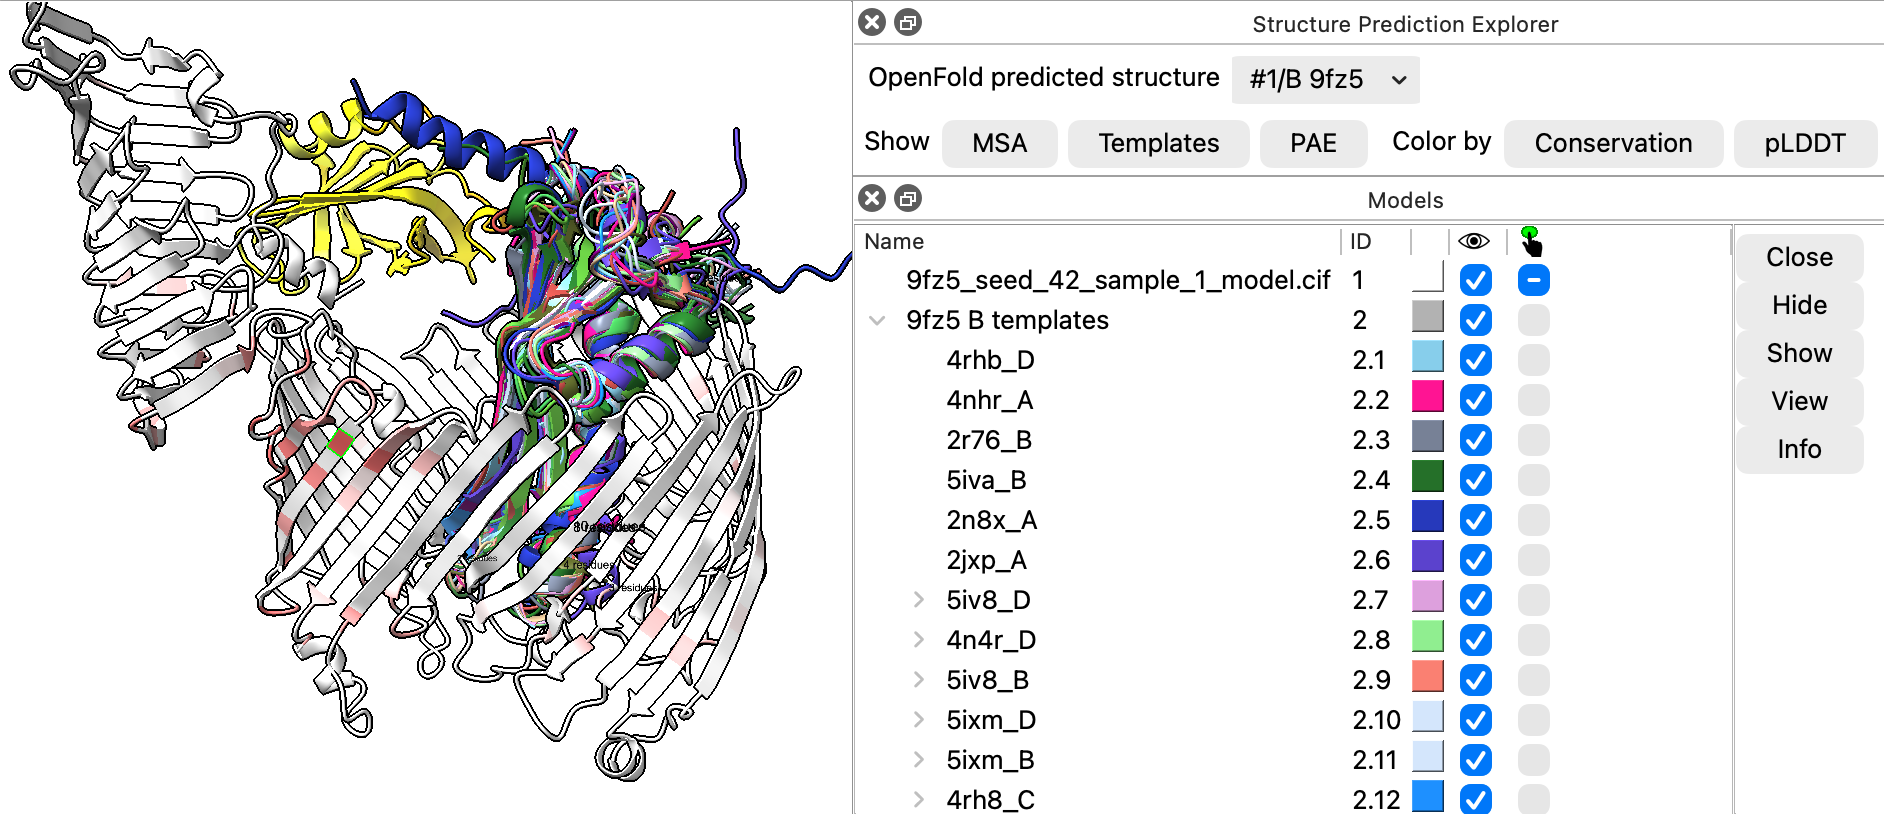Expand the 5iv8_D model row
Viewport: 1884px width, 814px height.
tap(918, 600)
